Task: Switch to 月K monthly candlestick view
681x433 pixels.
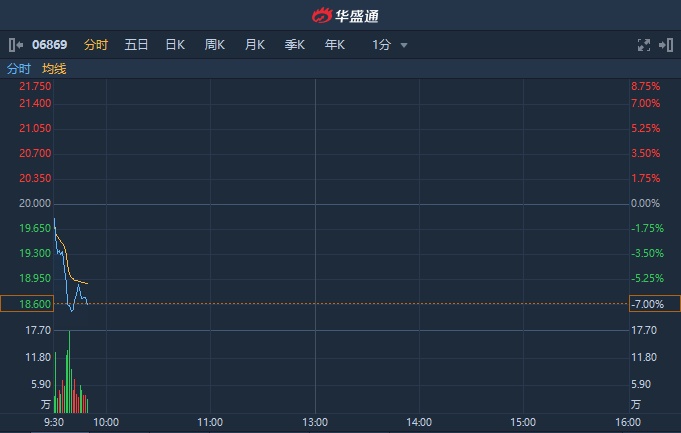Action: coord(255,45)
